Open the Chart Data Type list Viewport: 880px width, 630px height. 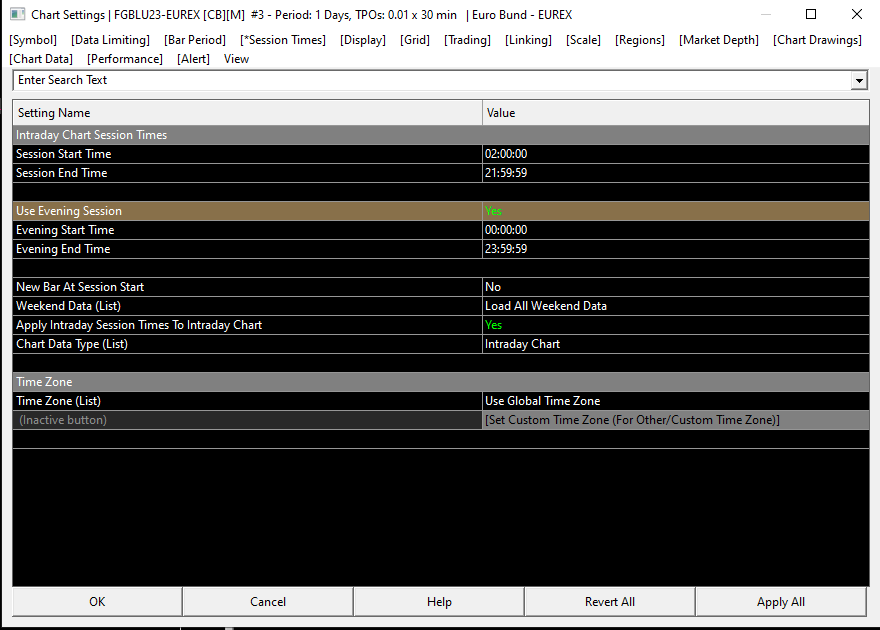[x=675, y=344]
